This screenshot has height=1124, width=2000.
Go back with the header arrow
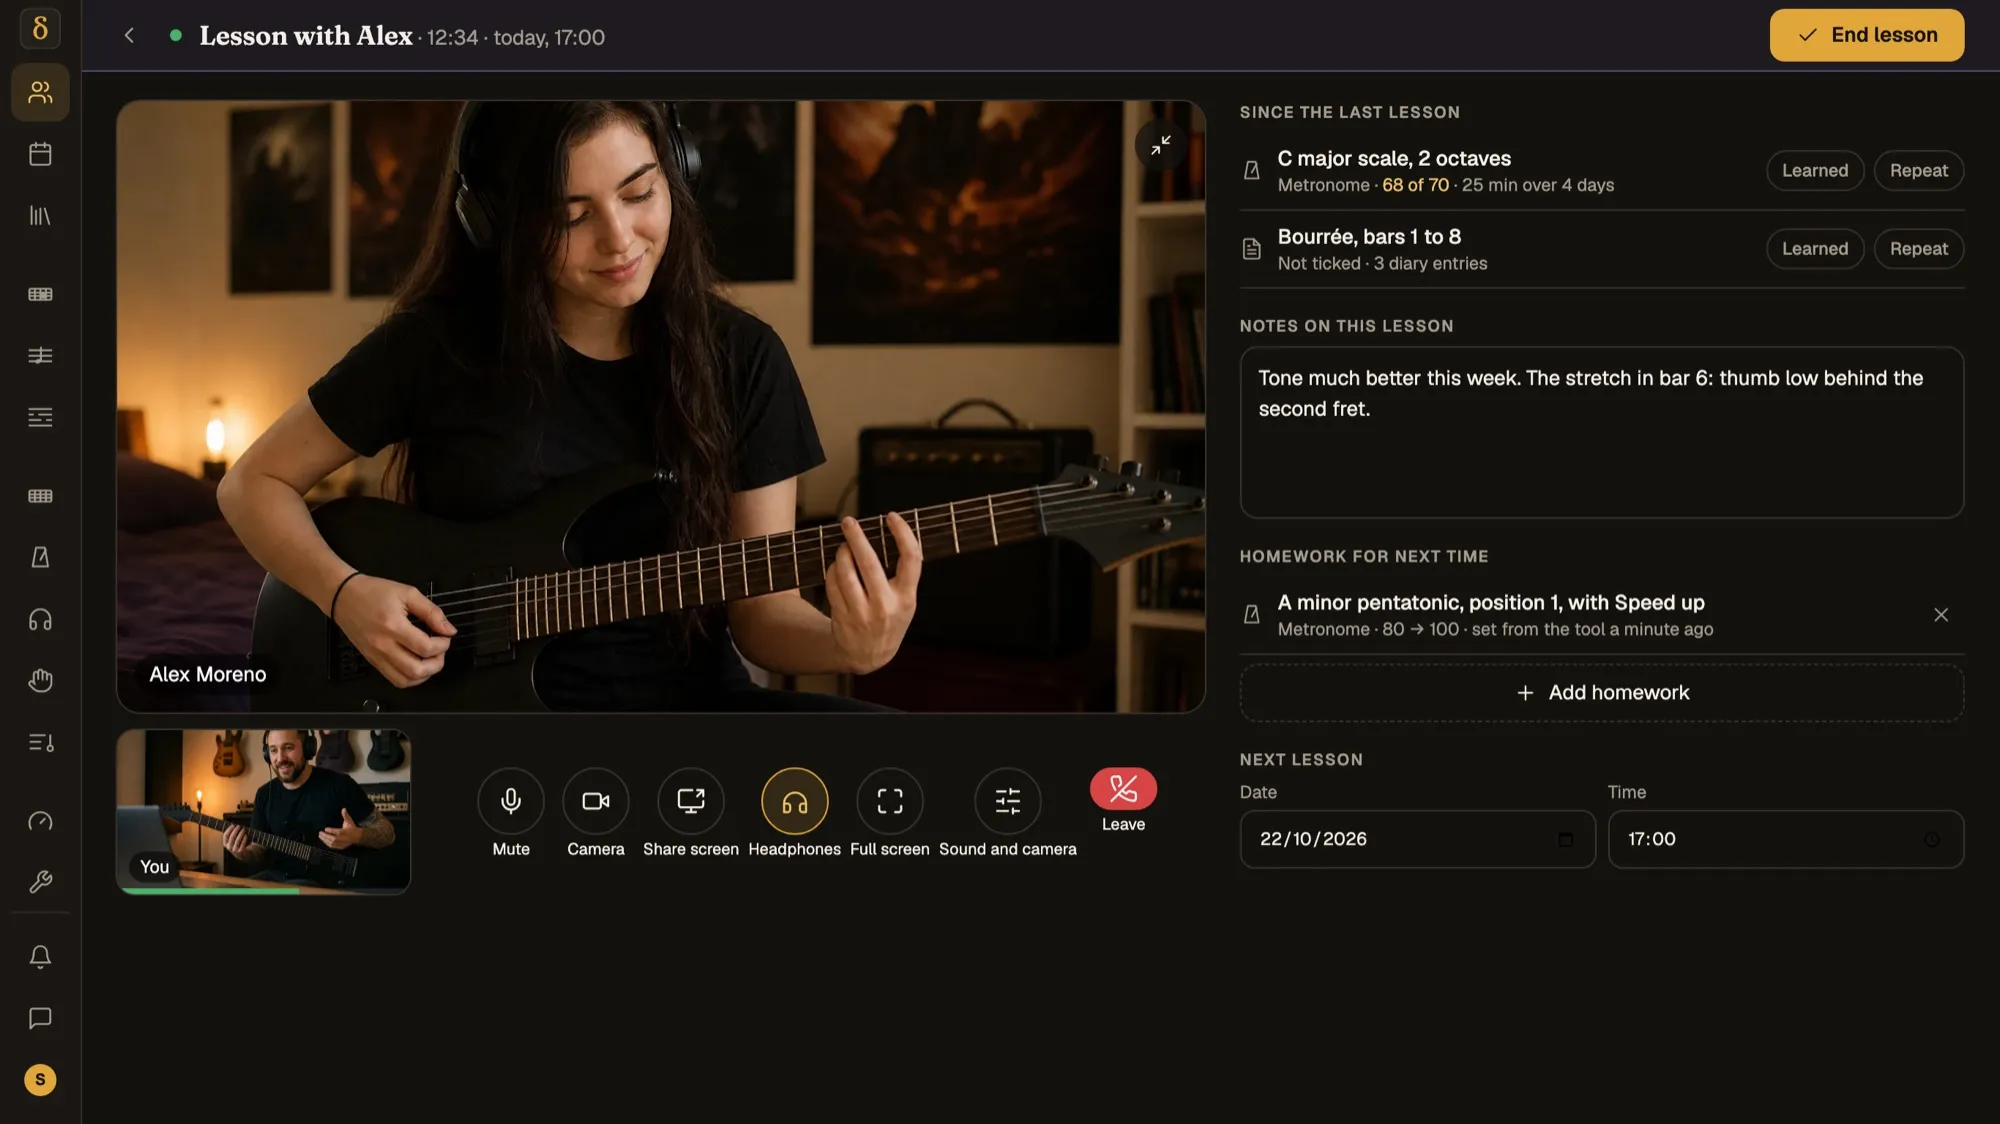point(129,36)
